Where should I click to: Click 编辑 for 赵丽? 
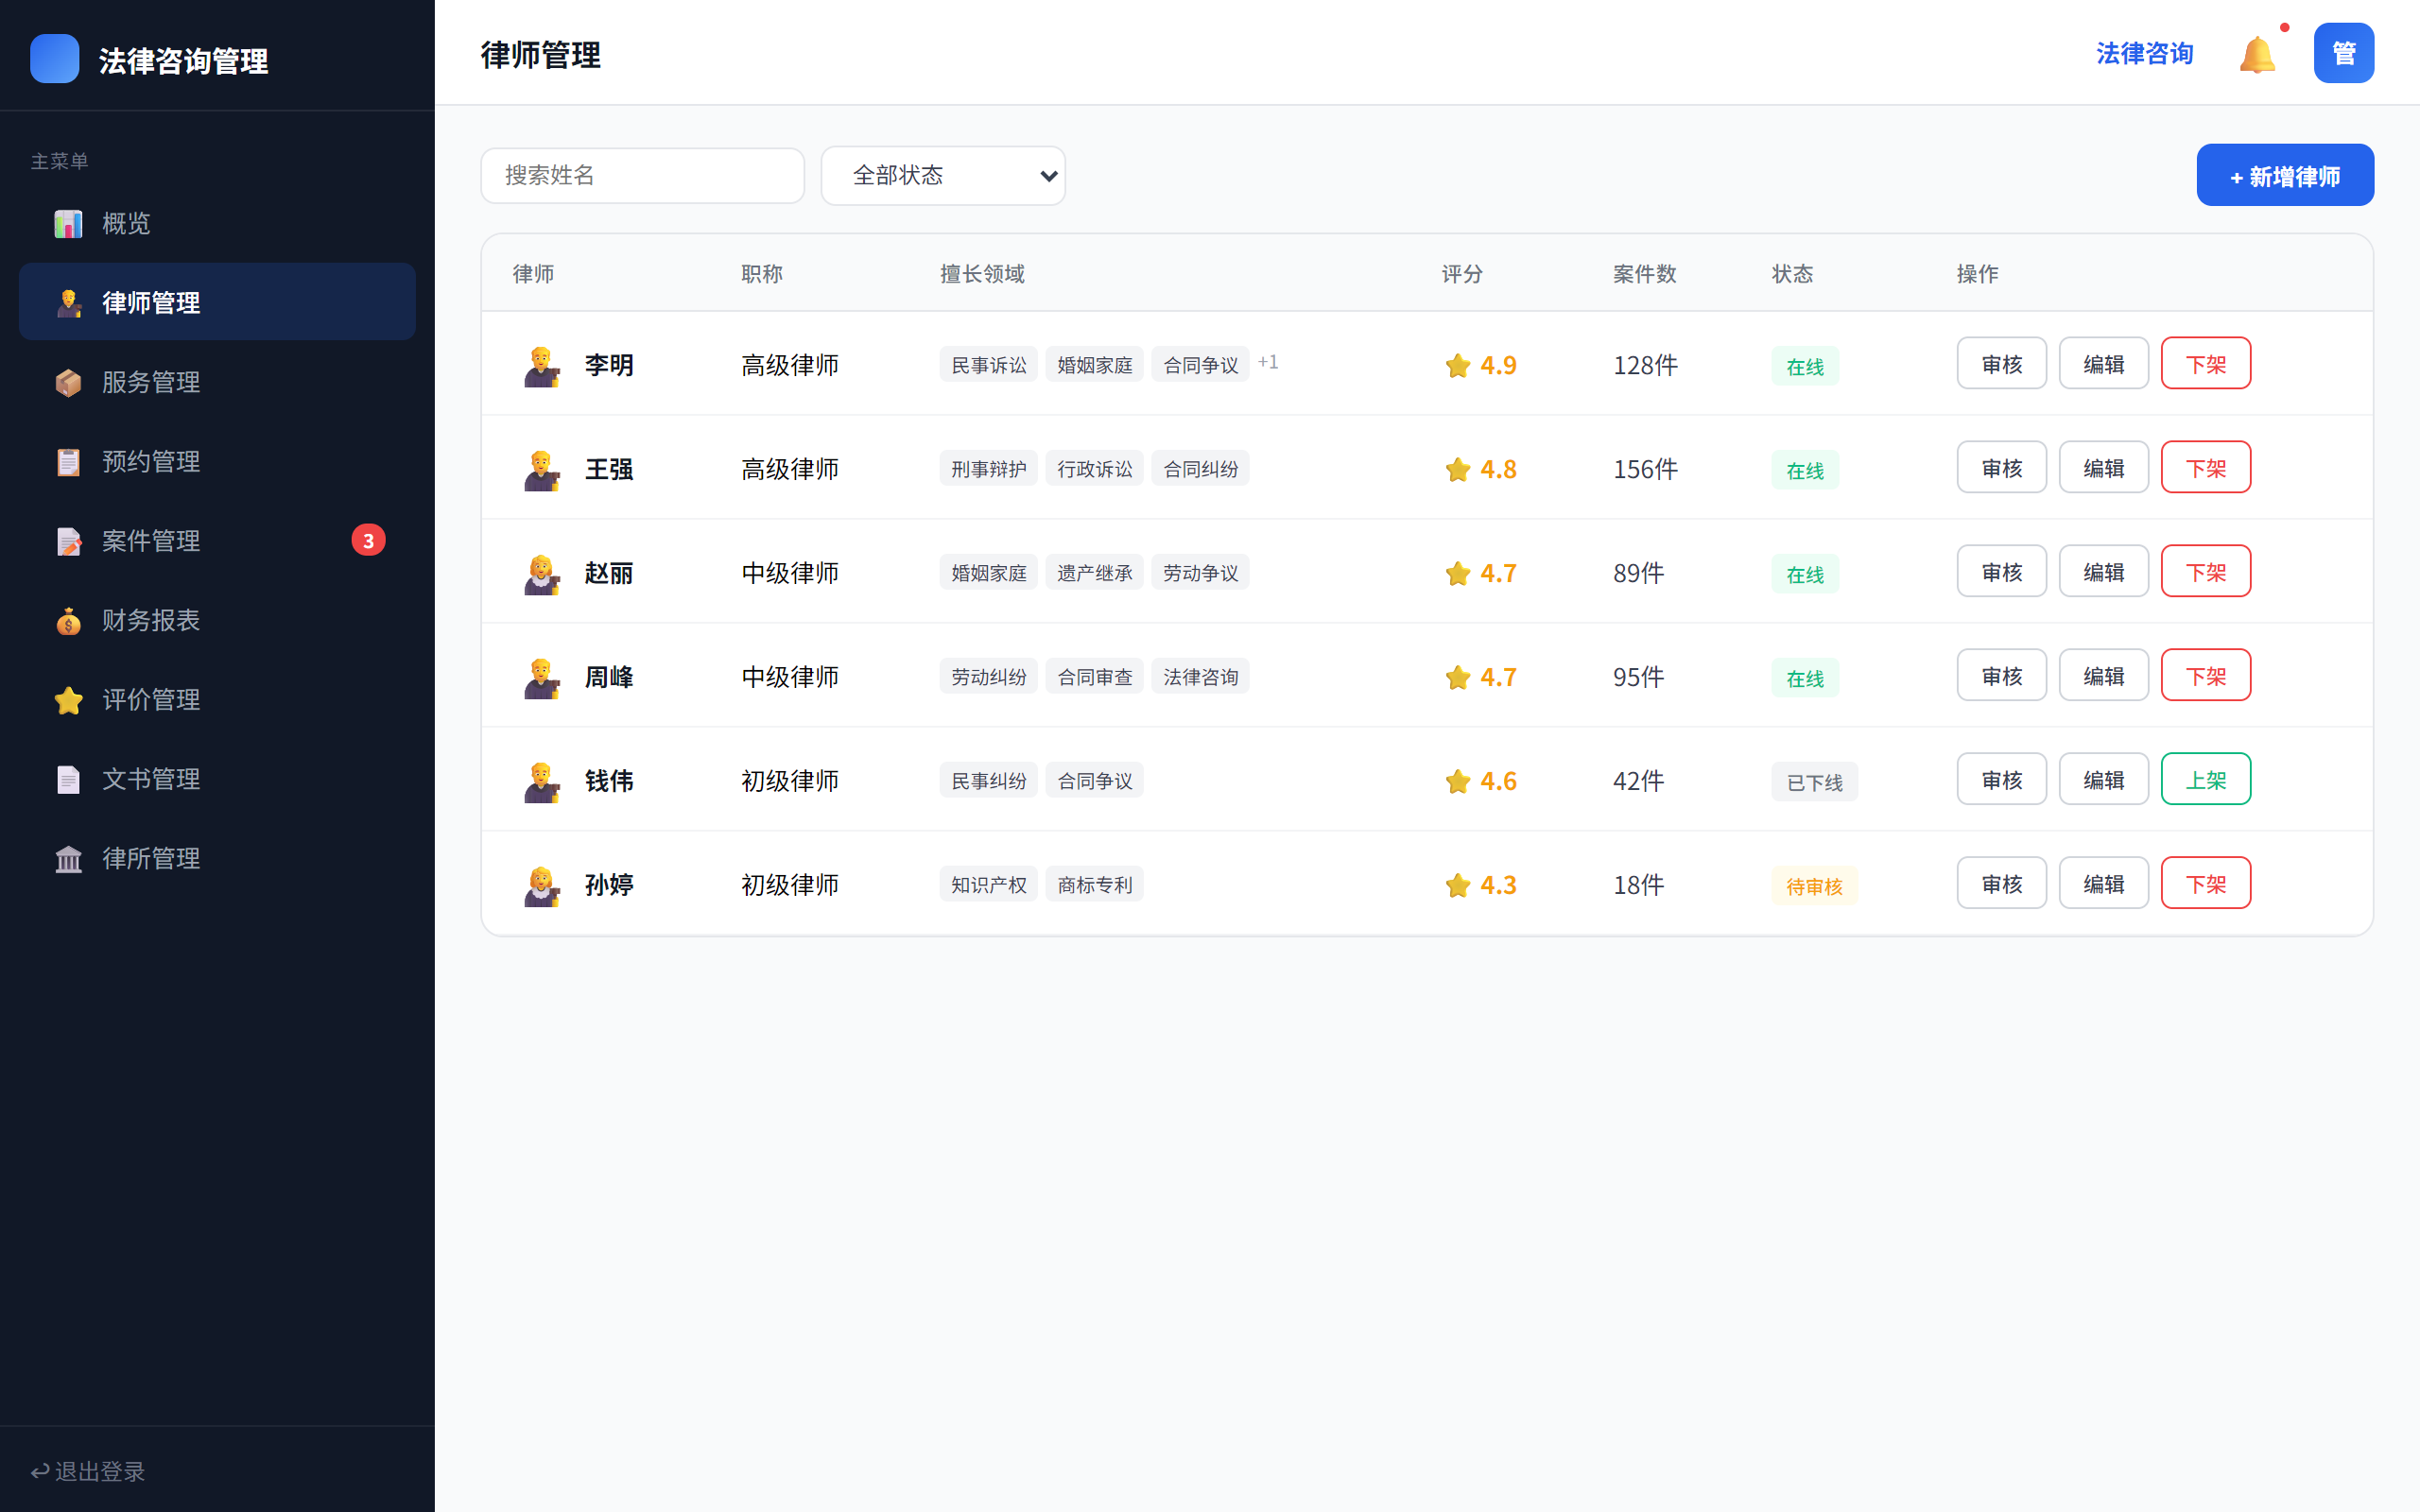[2103, 572]
